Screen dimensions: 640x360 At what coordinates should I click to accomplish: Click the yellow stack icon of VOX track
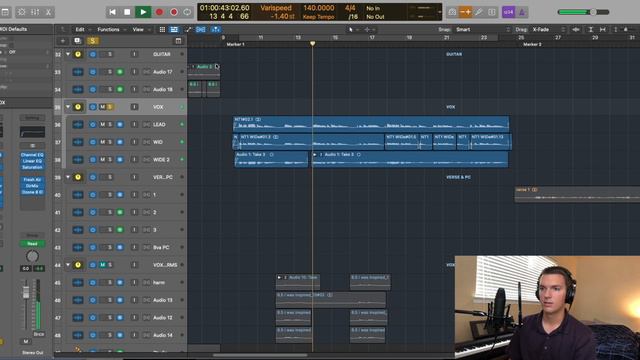[78, 107]
